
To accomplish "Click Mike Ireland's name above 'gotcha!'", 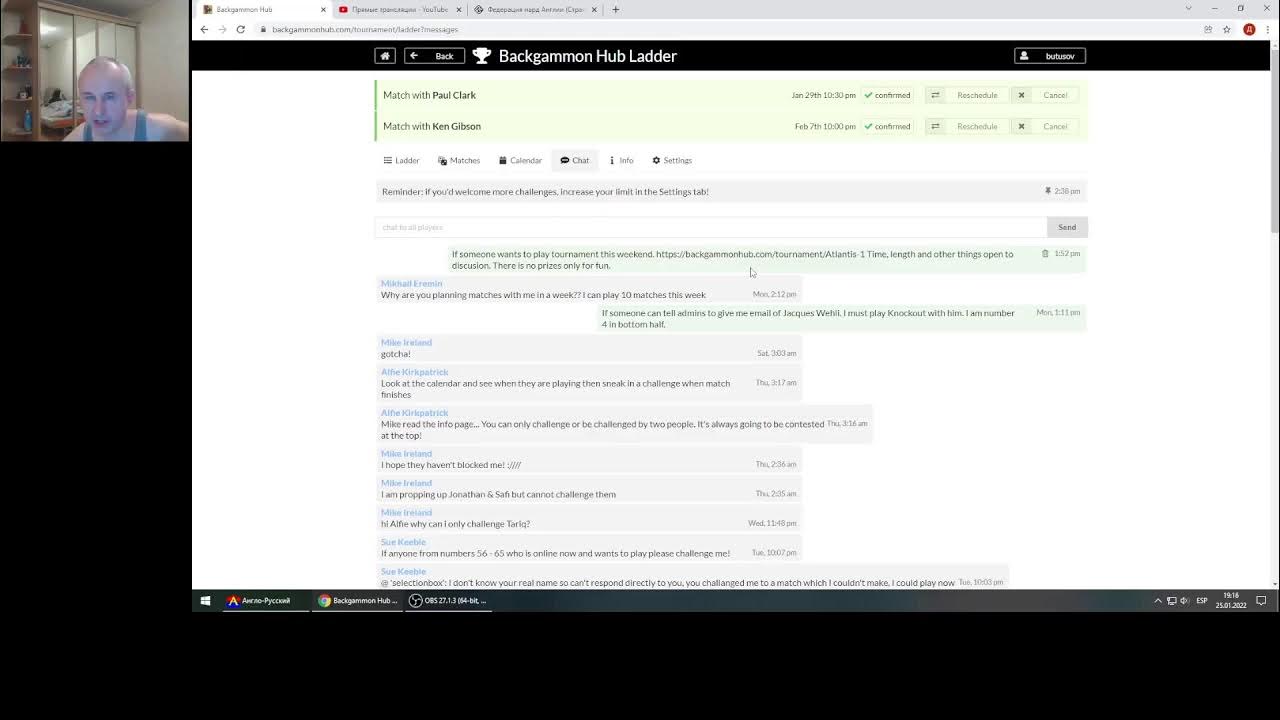I will click(x=406, y=342).
